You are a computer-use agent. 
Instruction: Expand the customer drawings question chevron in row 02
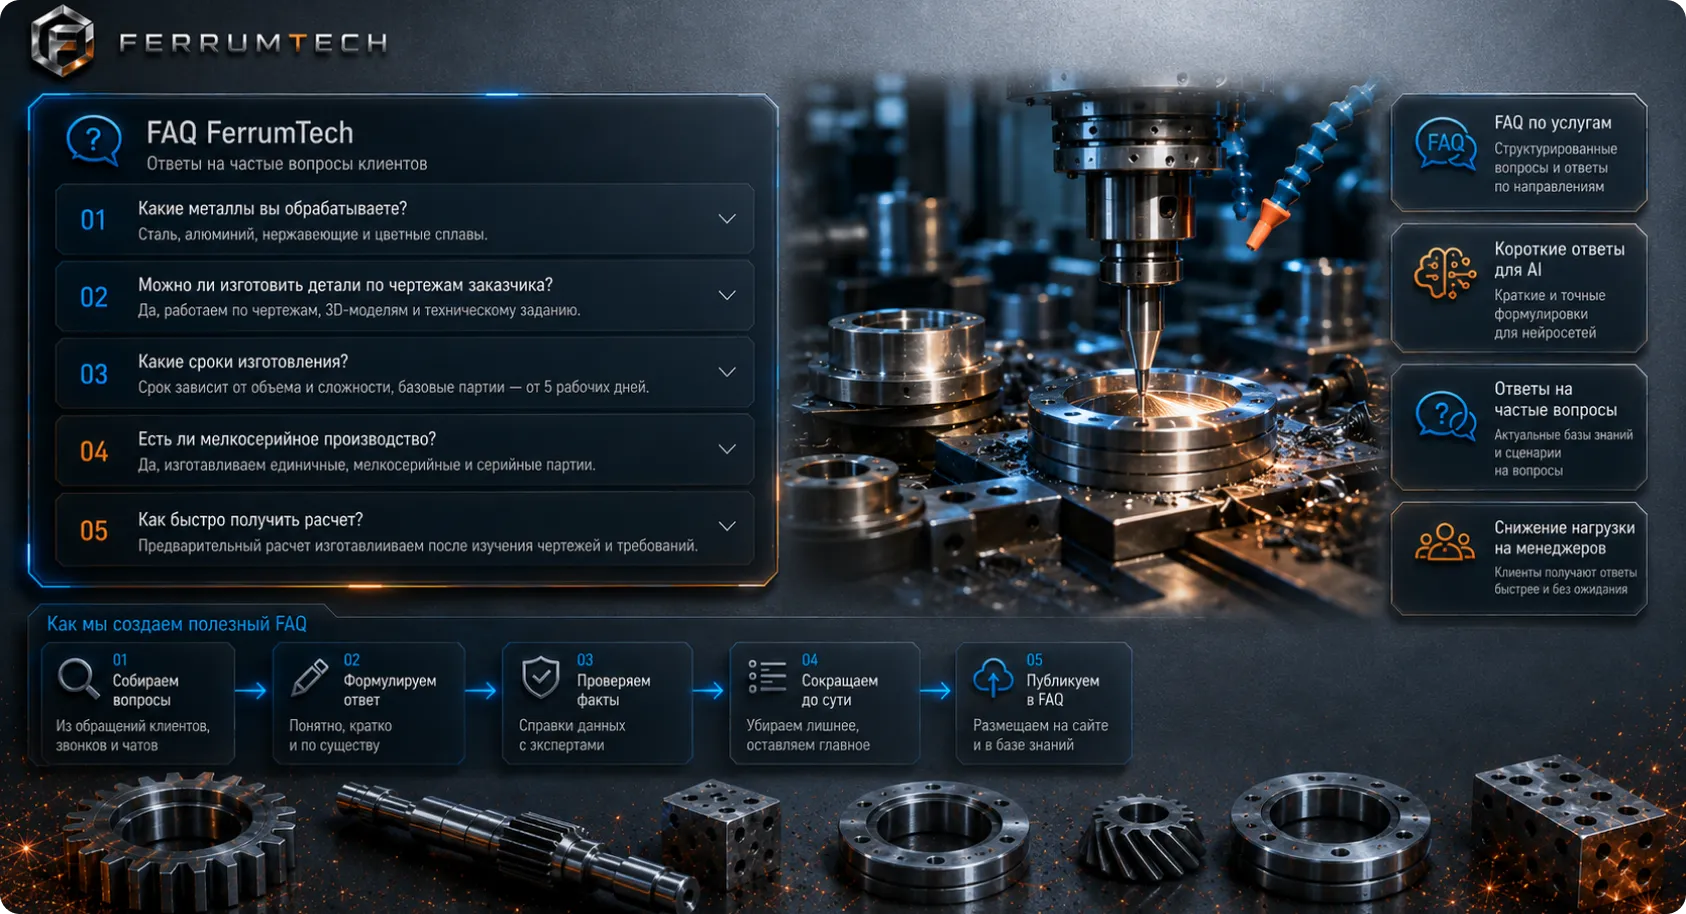pos(727,295)
